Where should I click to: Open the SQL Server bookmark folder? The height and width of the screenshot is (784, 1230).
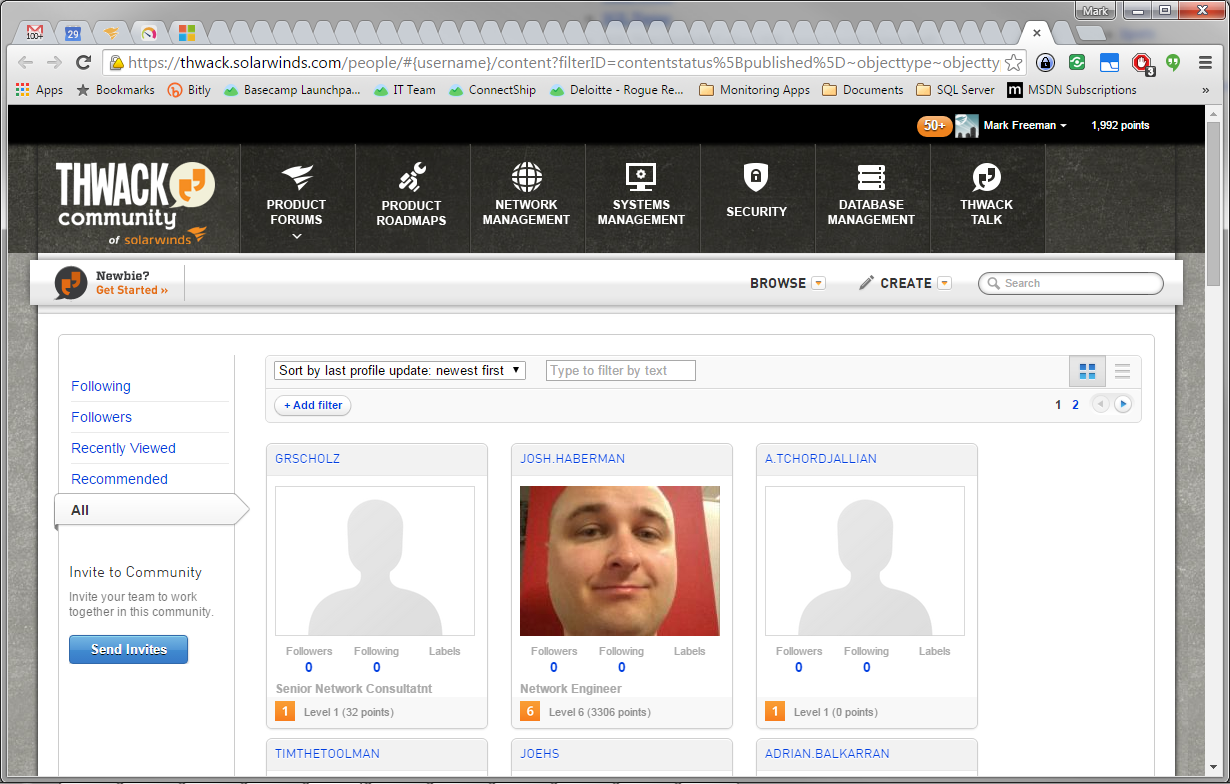(x=955, y=90)
